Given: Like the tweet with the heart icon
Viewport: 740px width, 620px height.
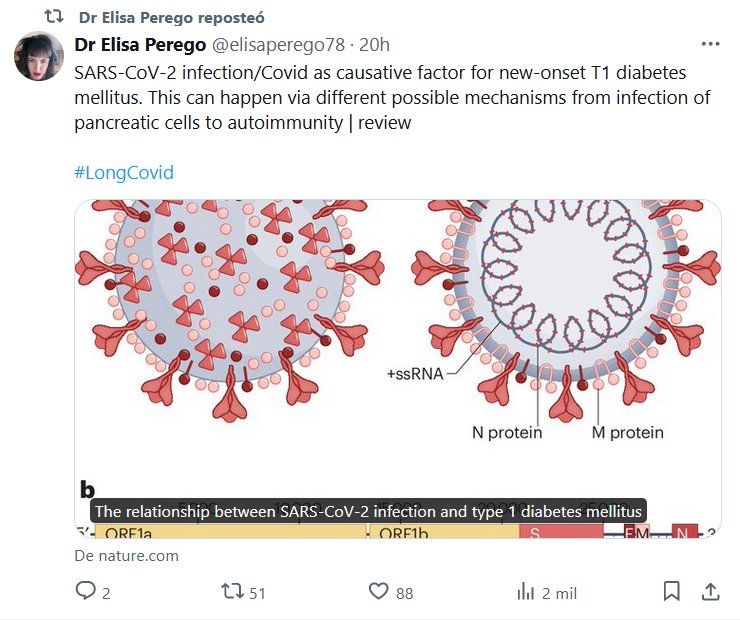Looking at the screenshot, I should click(378, 591).
